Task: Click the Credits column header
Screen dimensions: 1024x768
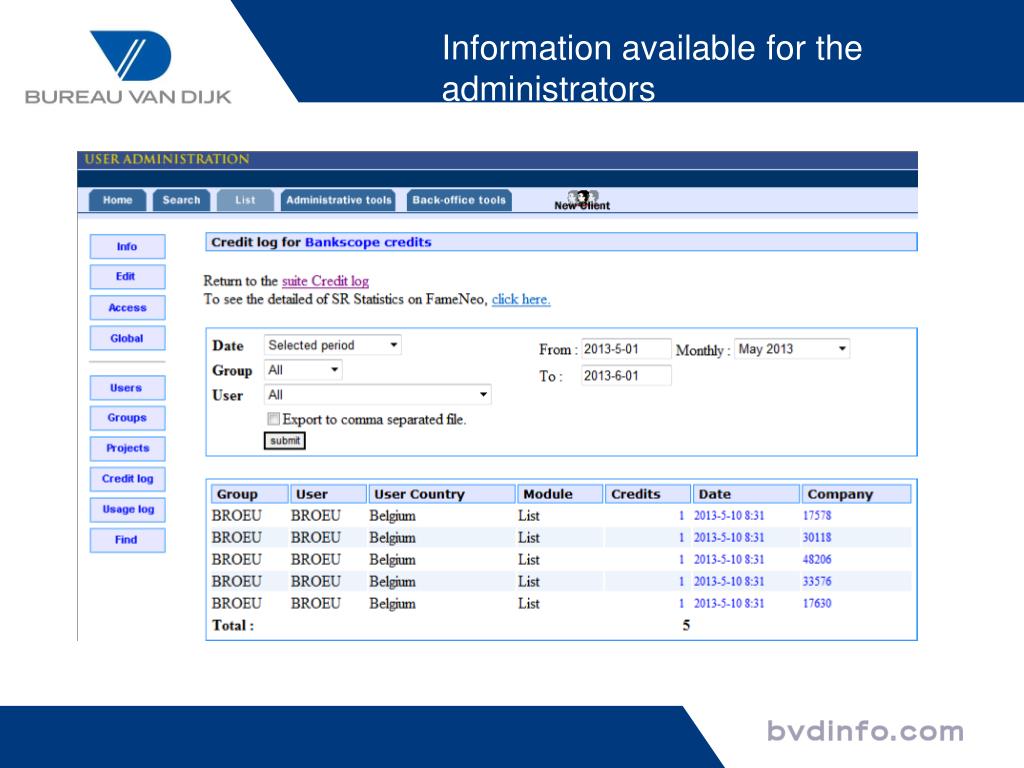Action: [648, 494]
